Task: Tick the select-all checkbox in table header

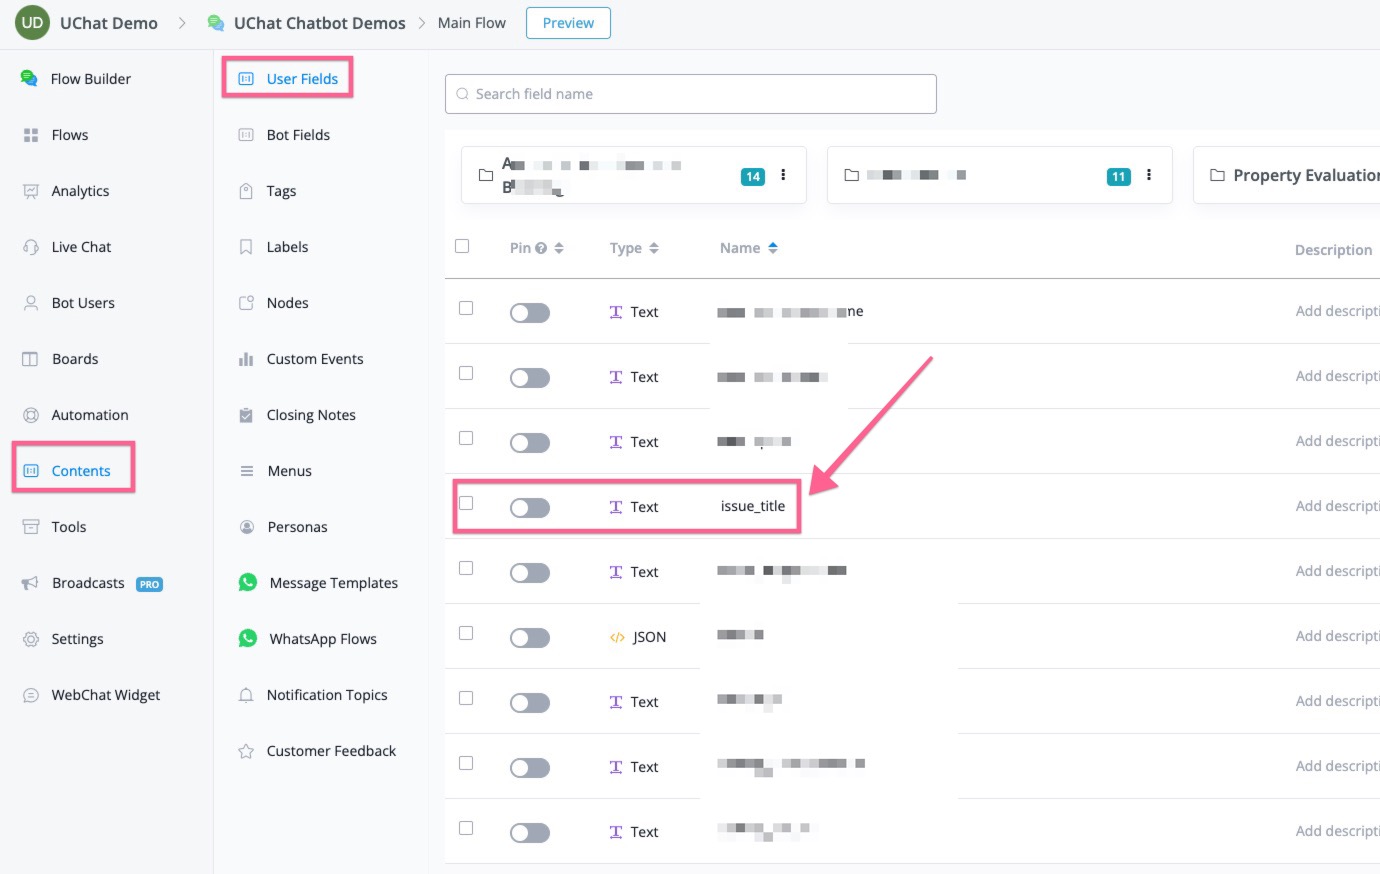Action: click(x=462, y=246)
